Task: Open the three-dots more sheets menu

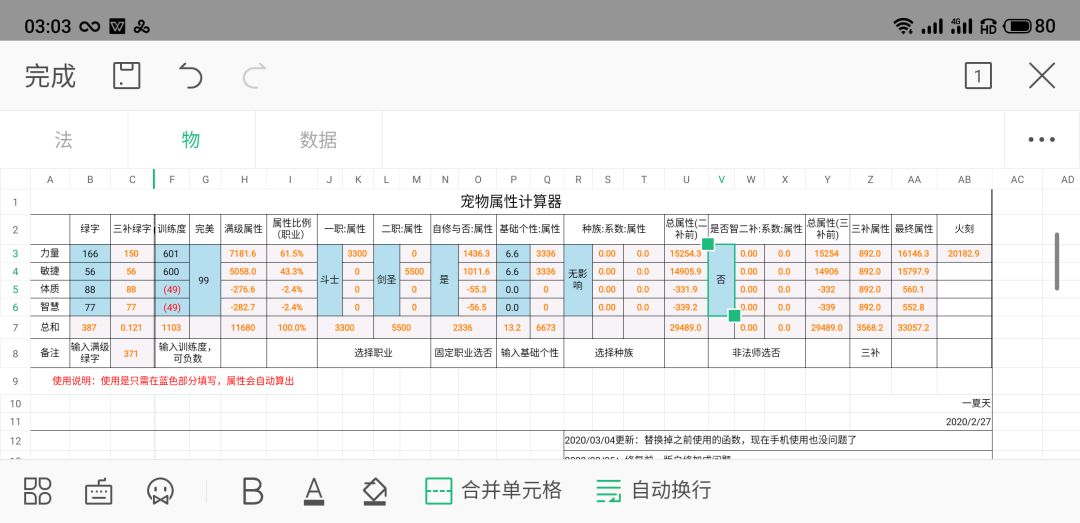Action: [x=1041, y=140]
